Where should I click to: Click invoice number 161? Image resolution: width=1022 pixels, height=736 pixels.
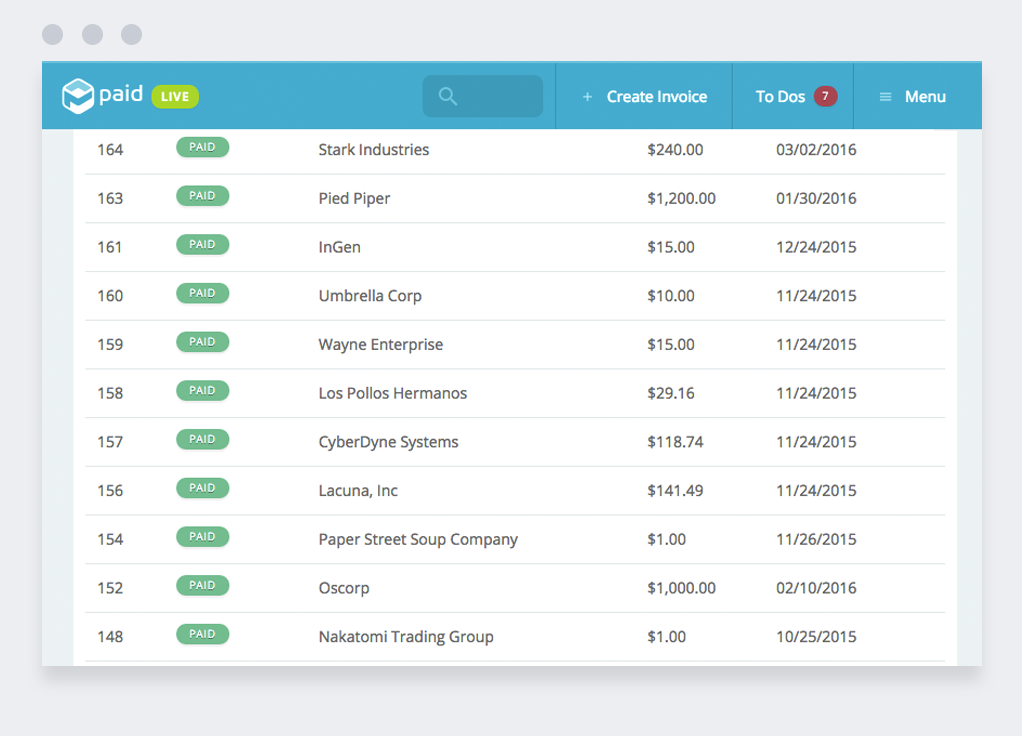point(110,247)
